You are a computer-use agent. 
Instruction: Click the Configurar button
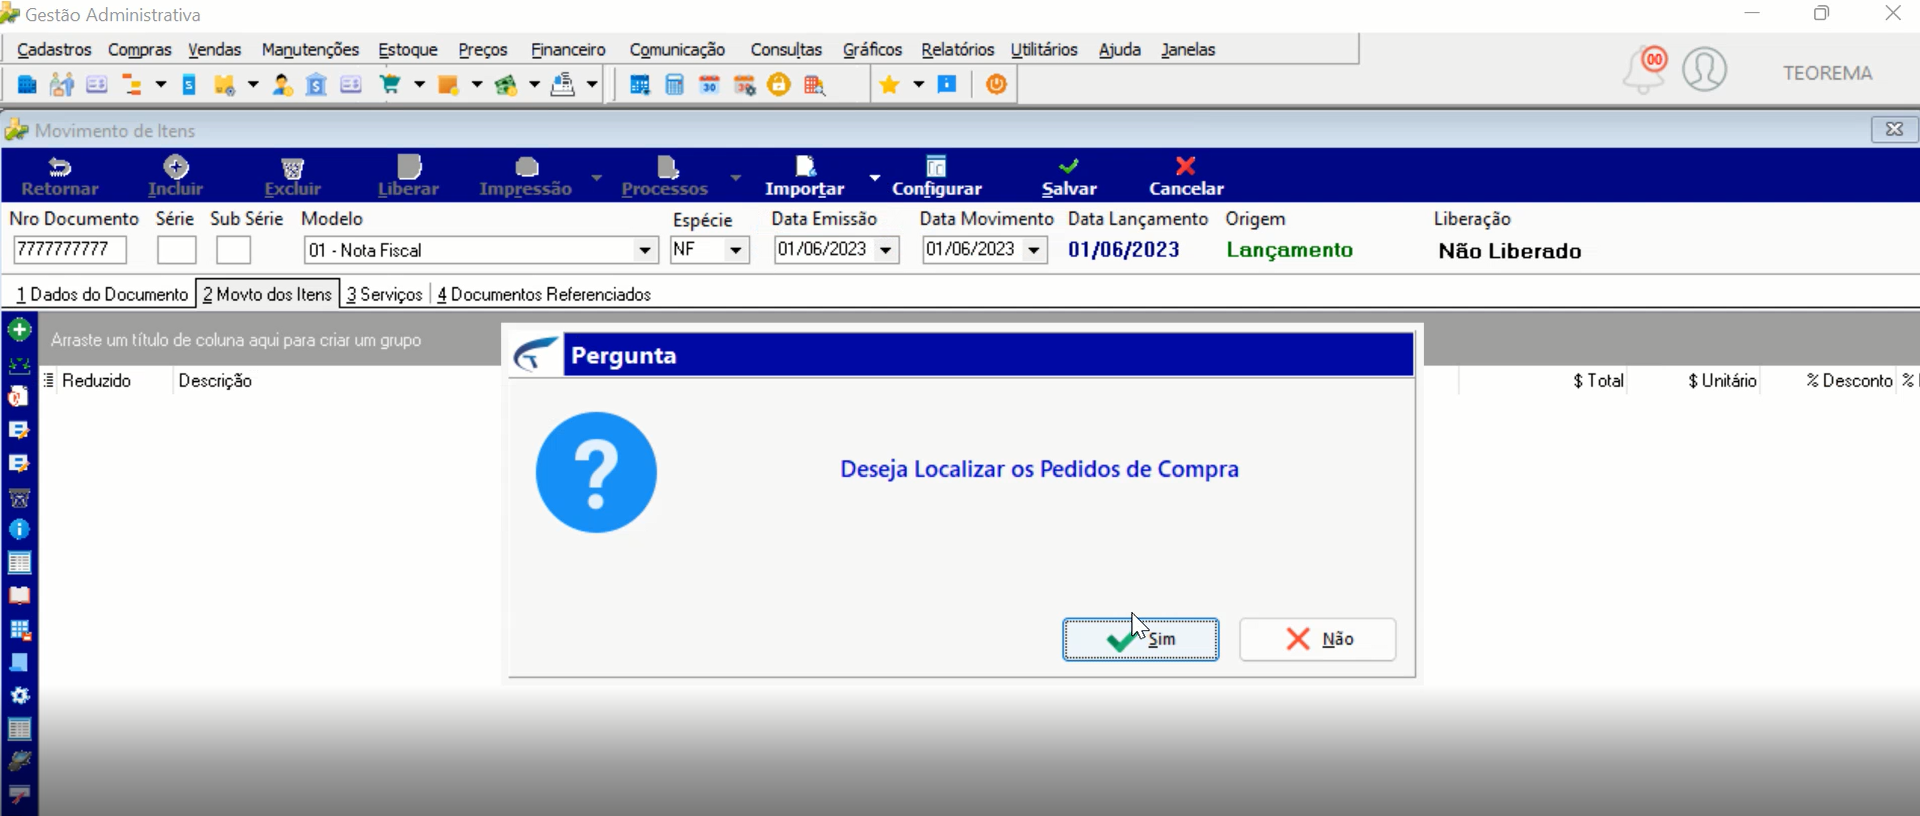coord(937,176)
